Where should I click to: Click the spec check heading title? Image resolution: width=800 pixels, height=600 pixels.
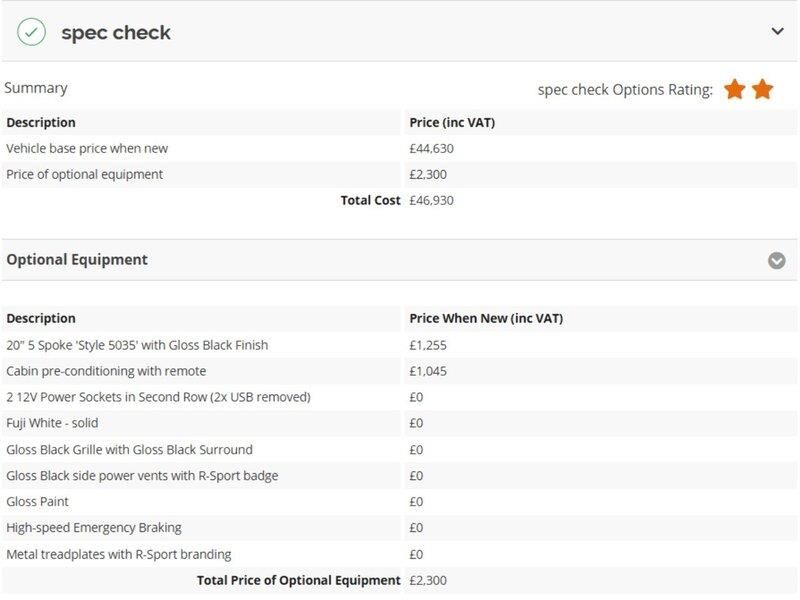pyautogui.click(x=116, y=33)
